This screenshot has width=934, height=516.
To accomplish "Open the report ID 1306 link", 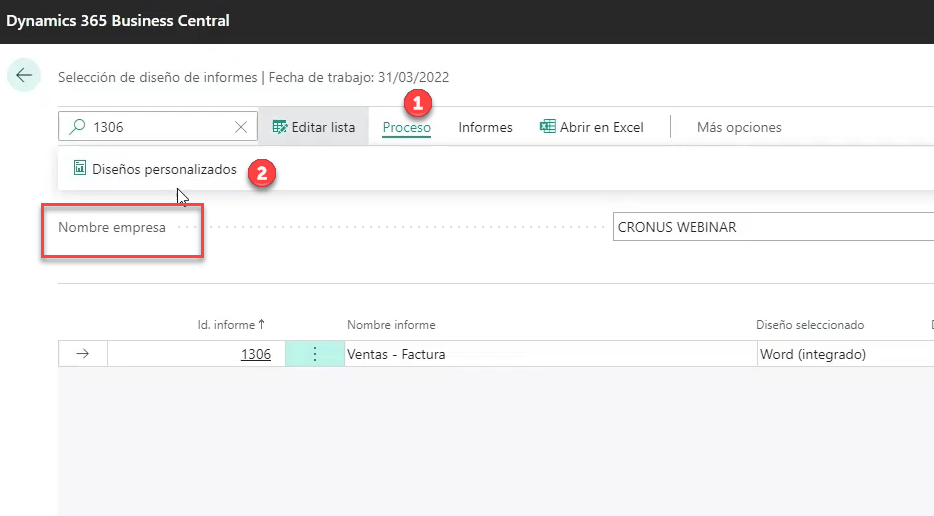I will [255, 354].
